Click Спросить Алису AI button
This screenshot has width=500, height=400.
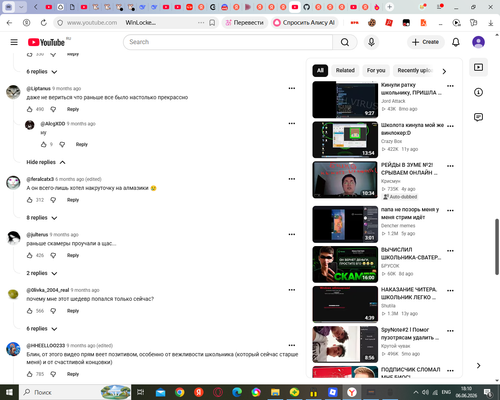(x=304, y=23)
